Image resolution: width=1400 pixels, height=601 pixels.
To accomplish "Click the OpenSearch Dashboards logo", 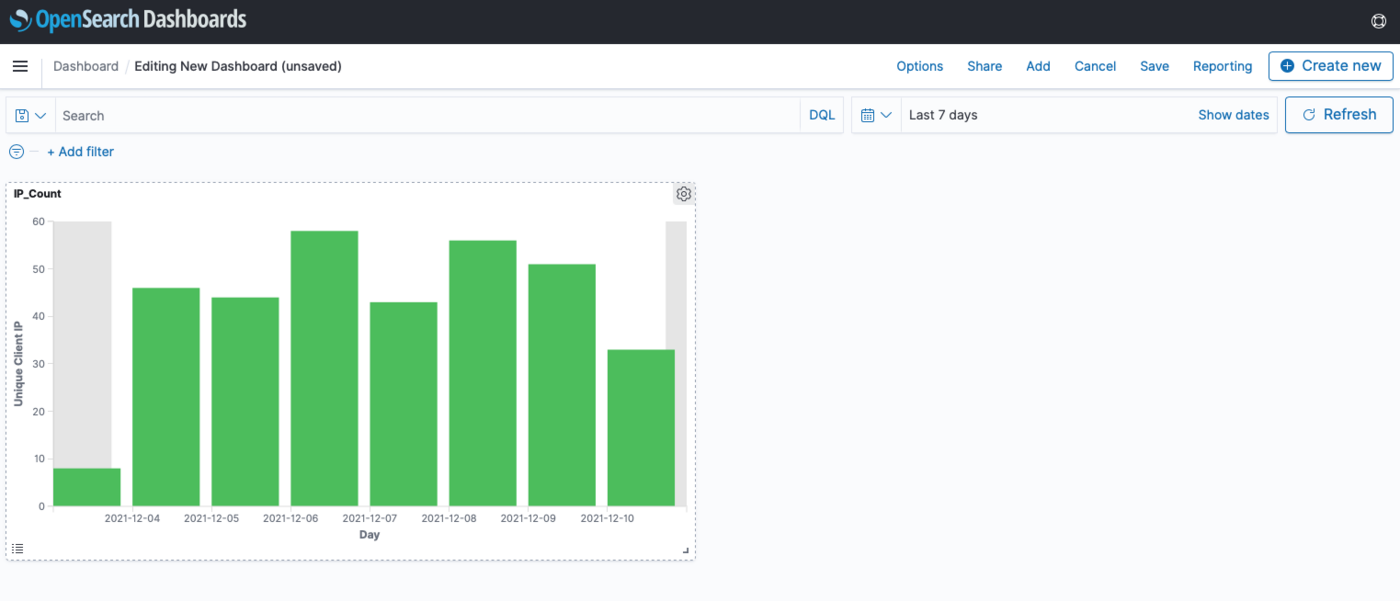I will tap(128, 19).
